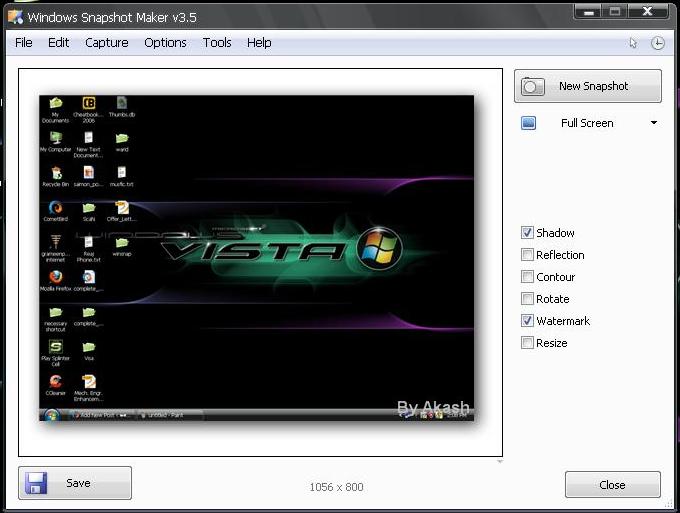Maximize the Windows Snapshot Maker window
This screenshot has width=680, height=513.
click(615, 12)
